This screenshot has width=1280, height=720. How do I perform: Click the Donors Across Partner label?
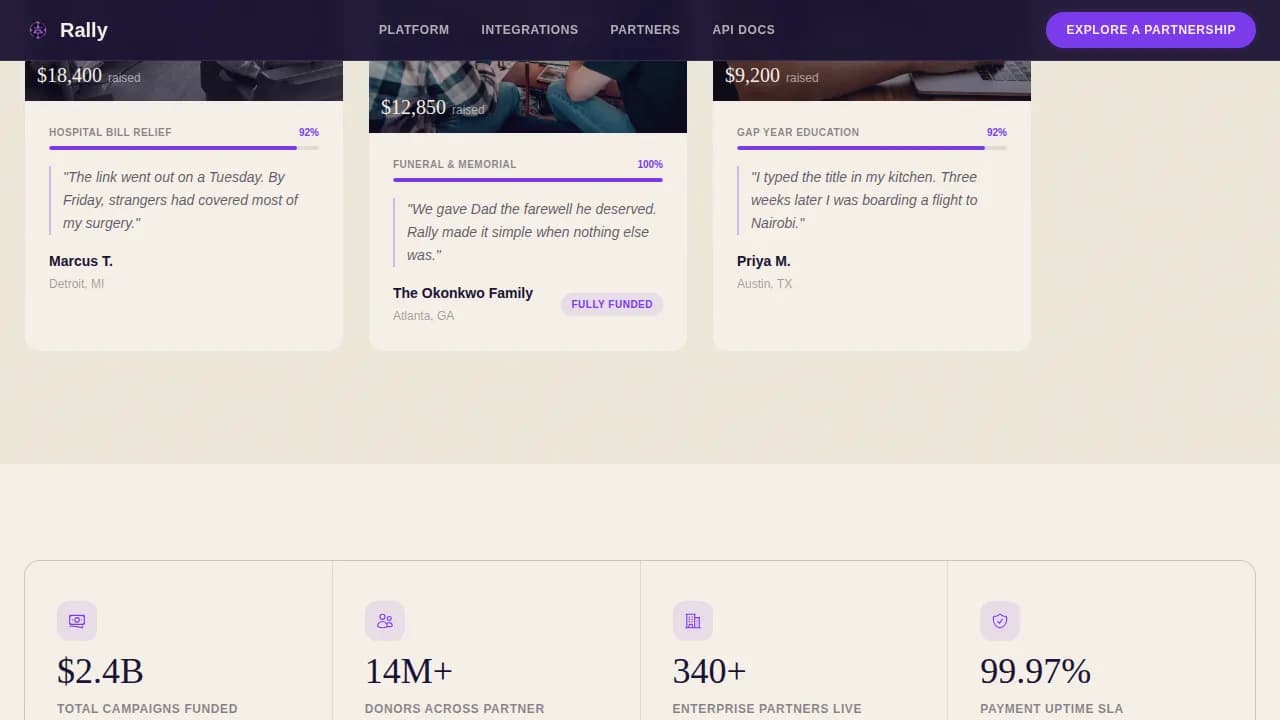(x=455, y=709)
